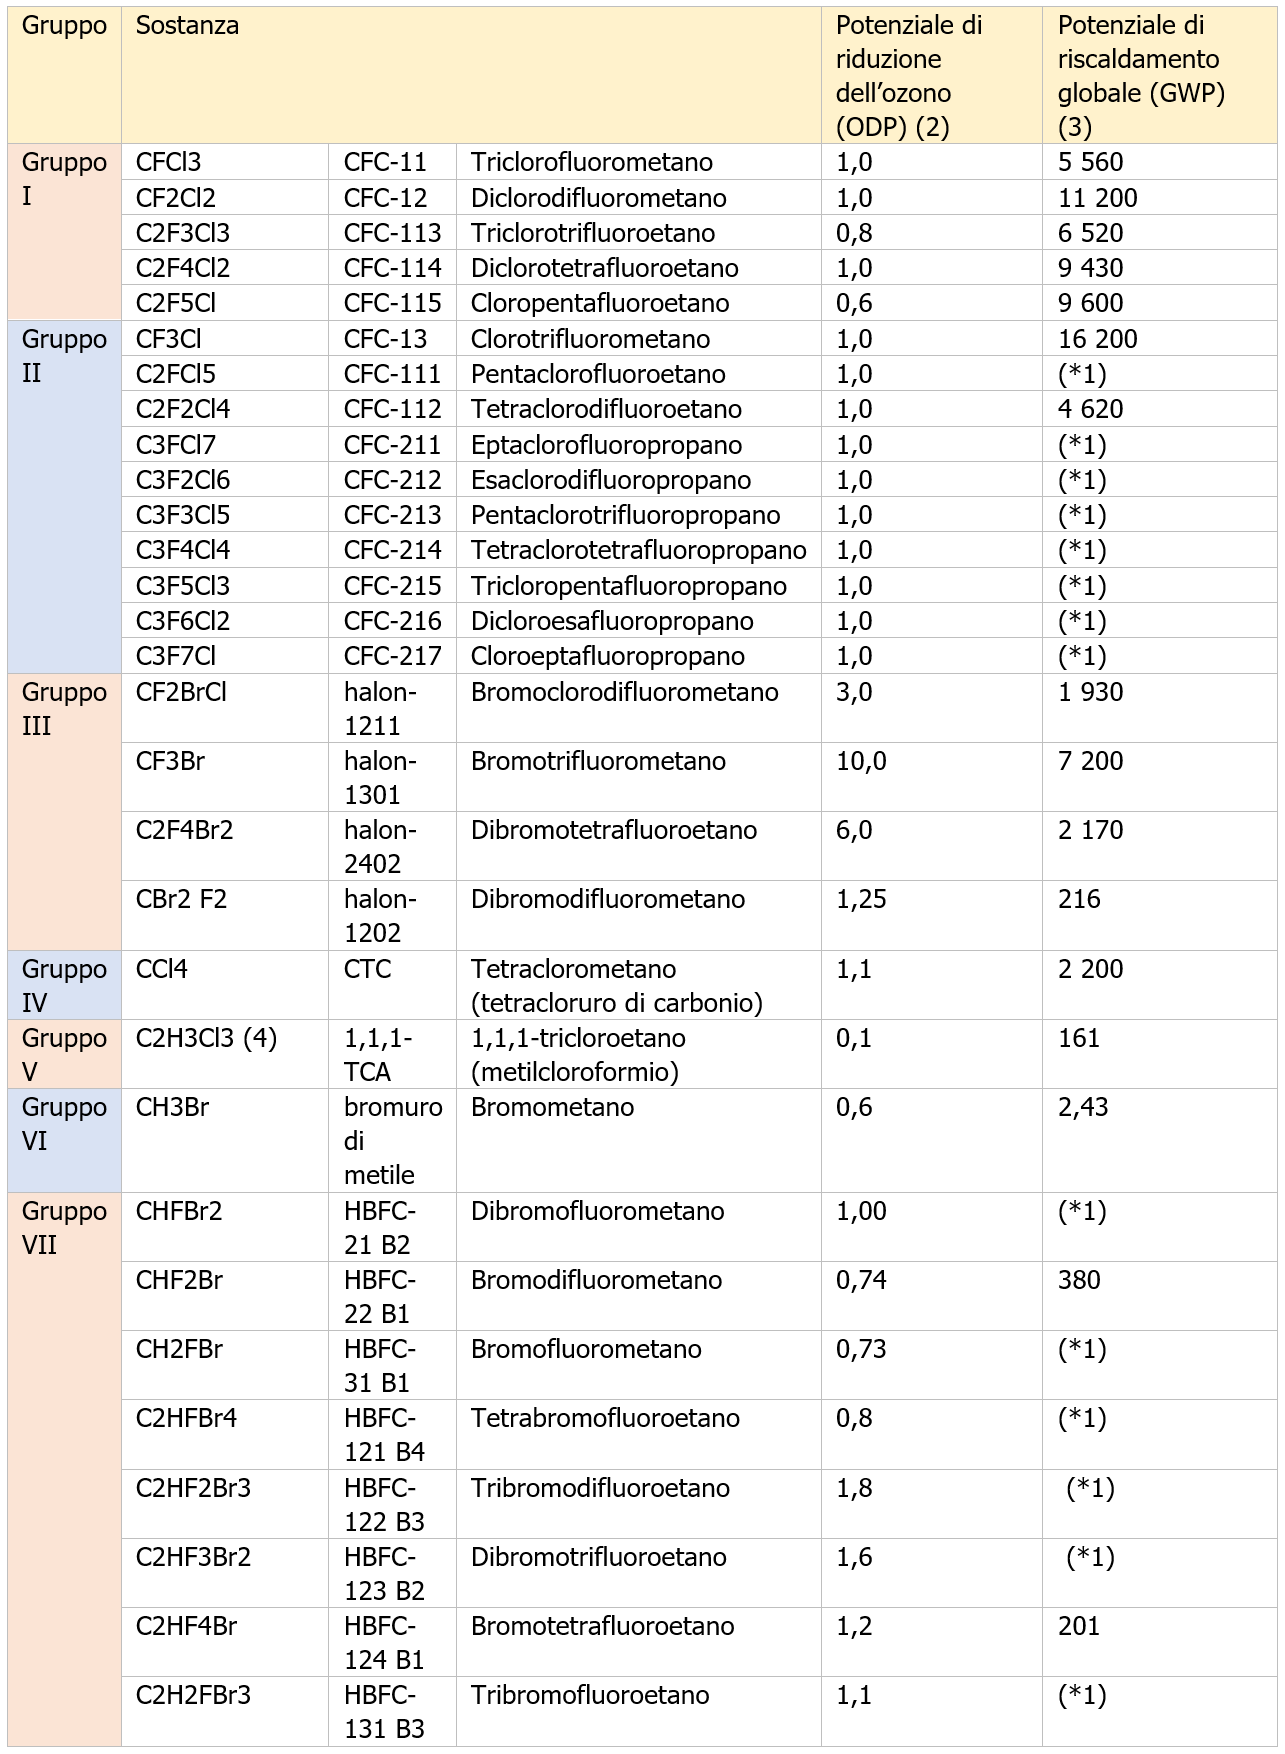Select the GWP value 16 200
The width and height of the screenshot is (1285, 1754).
coord(1097,339)
